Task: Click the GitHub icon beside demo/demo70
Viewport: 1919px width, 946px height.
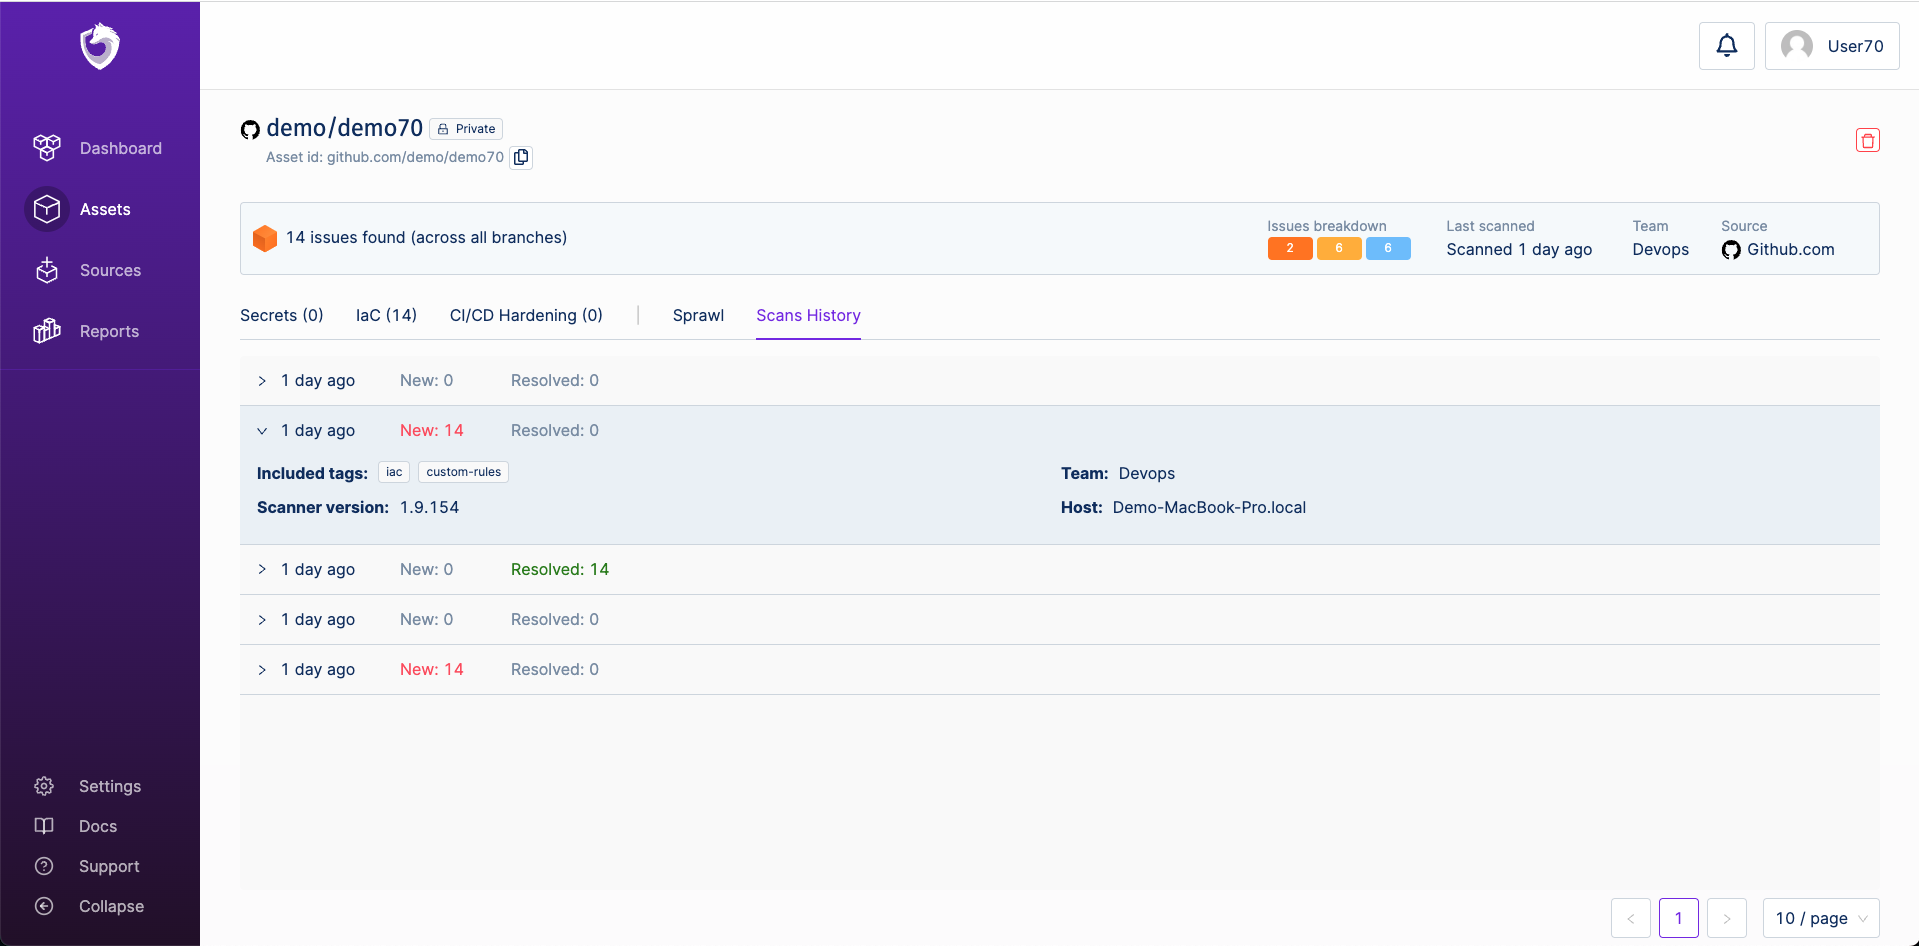Action: pyautogui.click(x=250, y=129)
